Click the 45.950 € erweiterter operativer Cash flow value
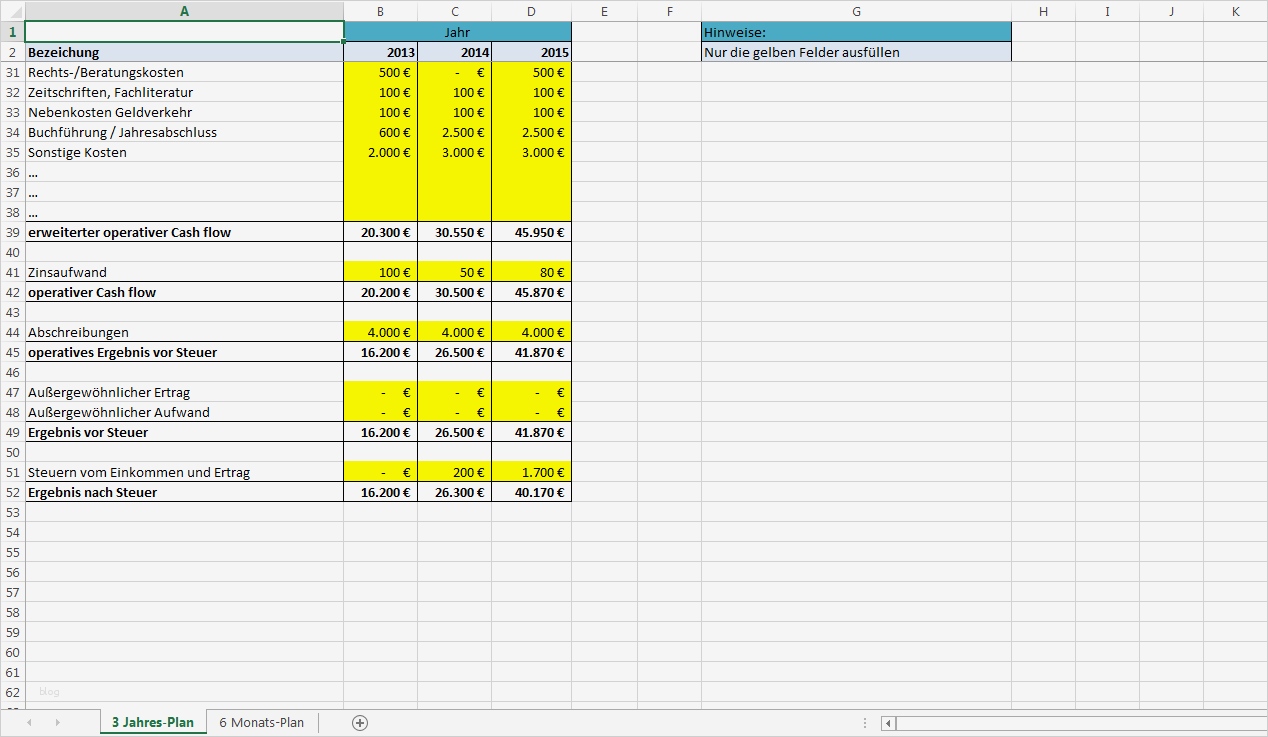 point(531,232)
